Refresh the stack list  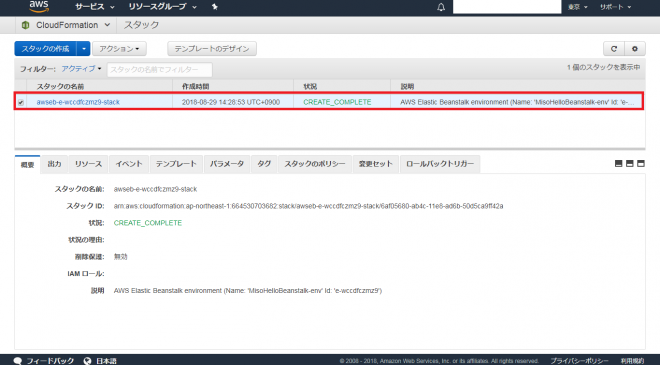point(614,49)
